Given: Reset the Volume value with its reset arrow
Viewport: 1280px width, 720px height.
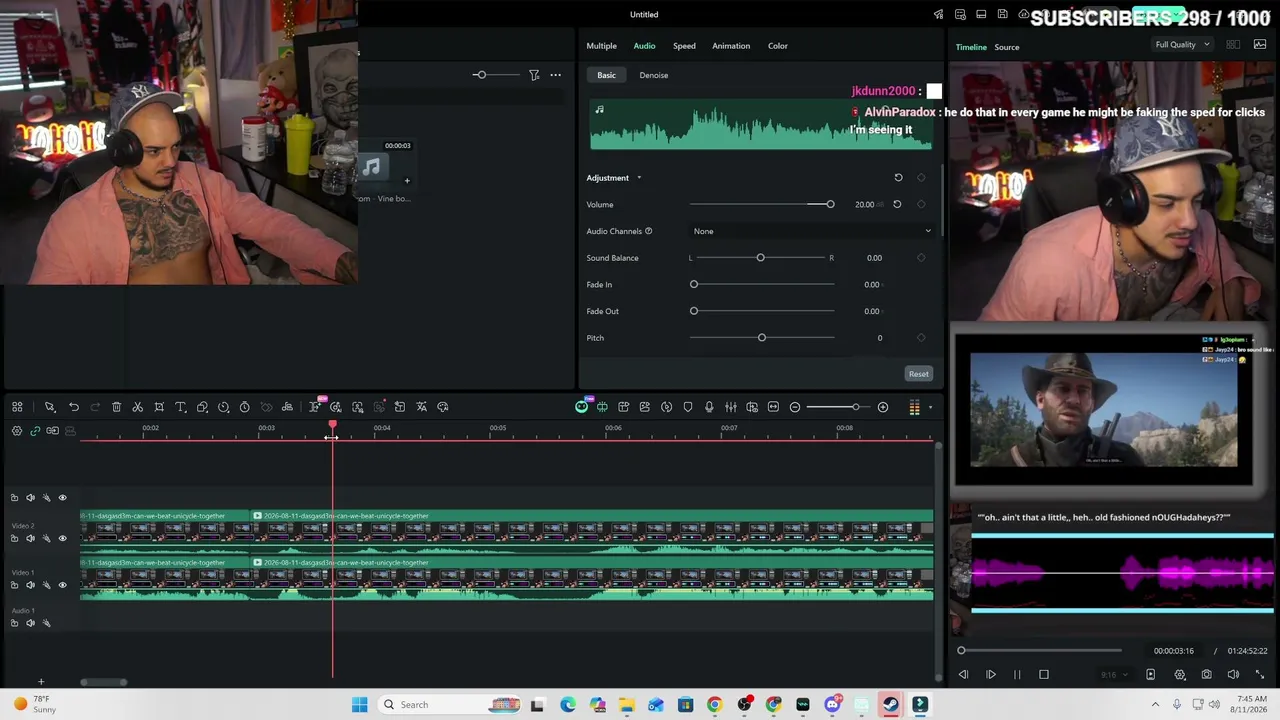Looking at the screenshot, I should 897,204.
